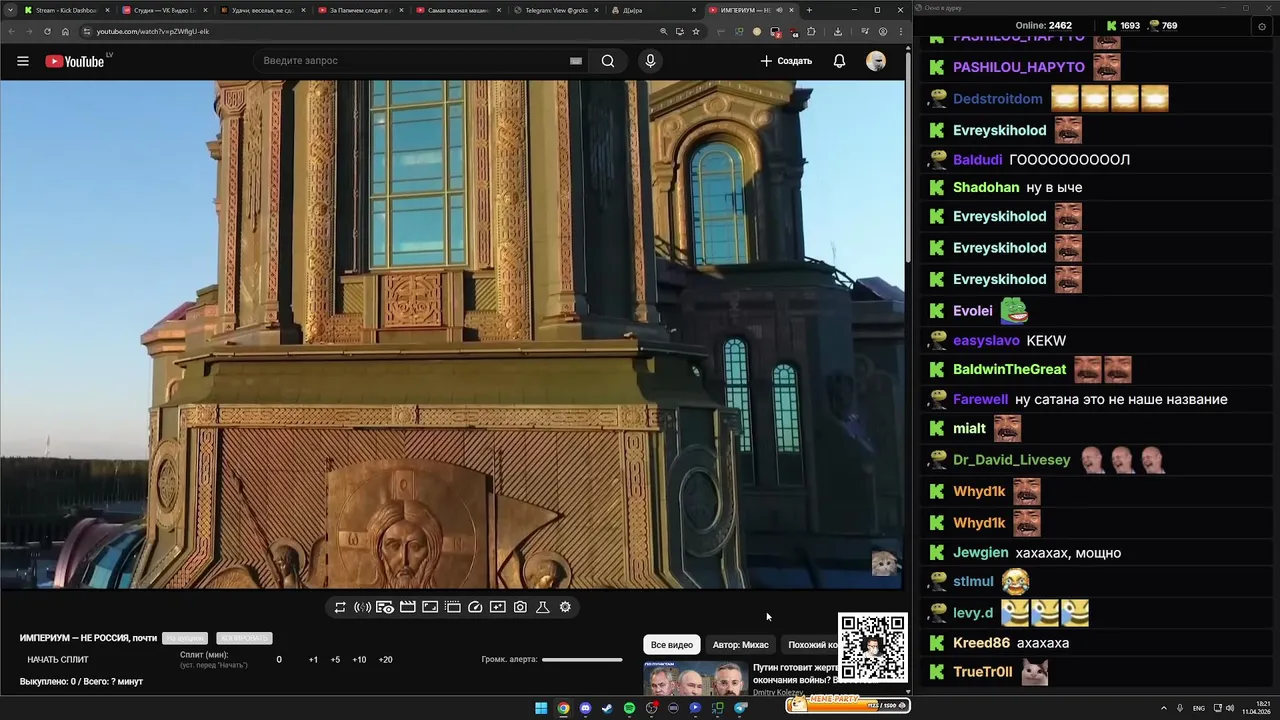
Task: Mute the ИМПЕРИУМ tab audio speaker icon
Action: (x=779, y=10)
